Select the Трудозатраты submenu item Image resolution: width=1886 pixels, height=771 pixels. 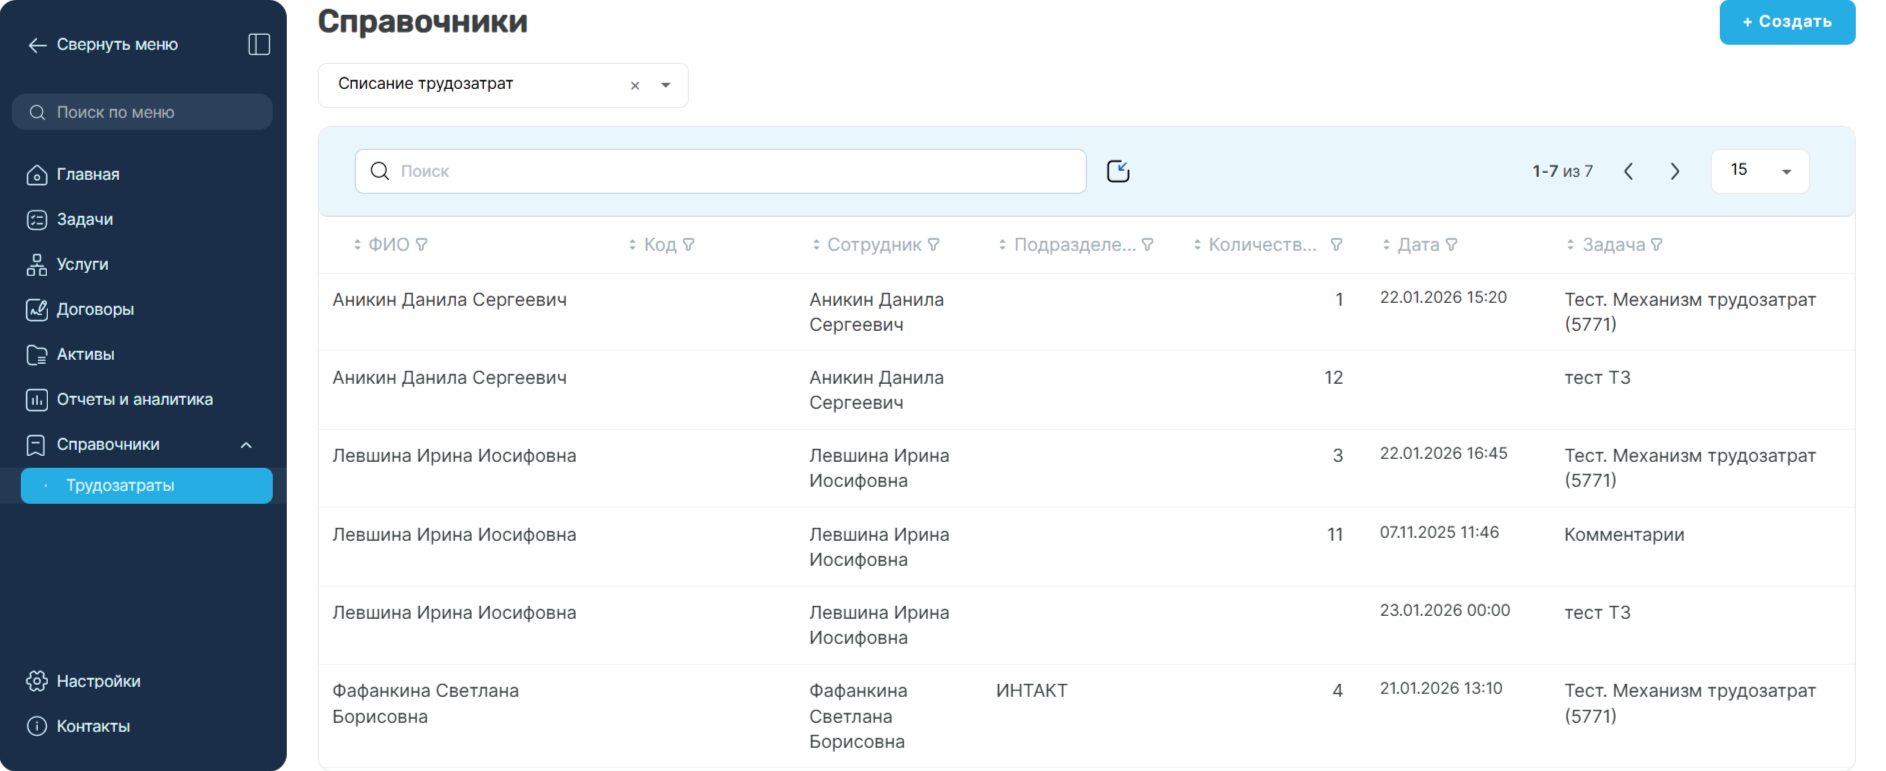[147, 485]
